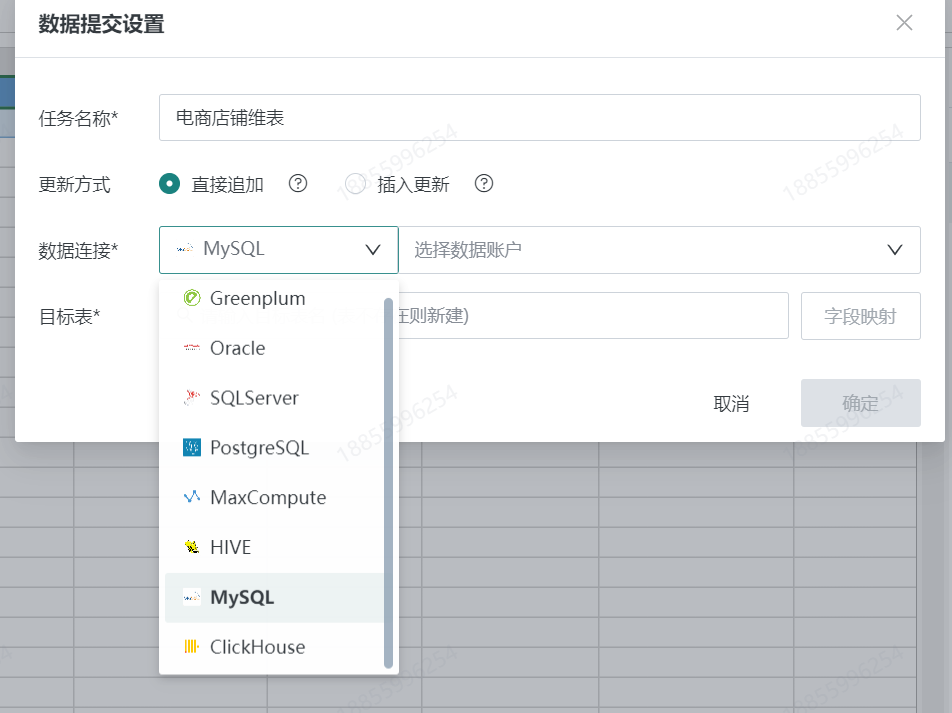Open help icon next to 插入更新
952x713 pixels.
(x=484, y=183)
